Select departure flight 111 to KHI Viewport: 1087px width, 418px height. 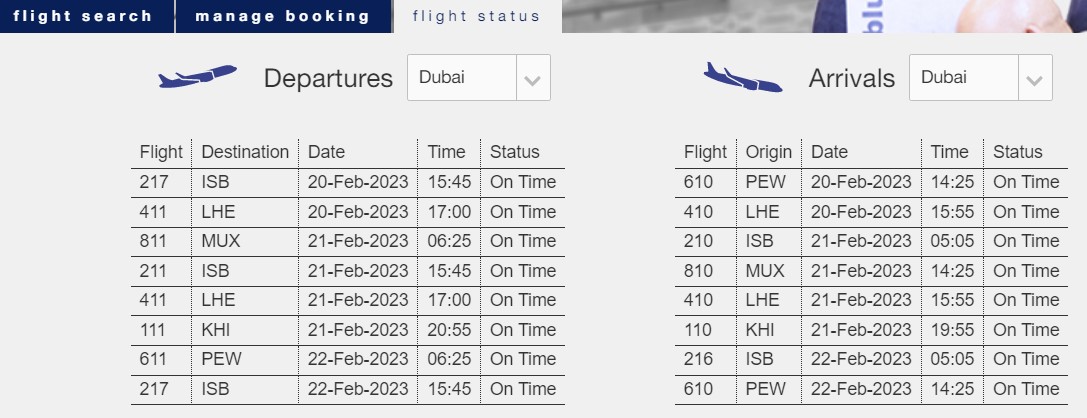[348, 330]
